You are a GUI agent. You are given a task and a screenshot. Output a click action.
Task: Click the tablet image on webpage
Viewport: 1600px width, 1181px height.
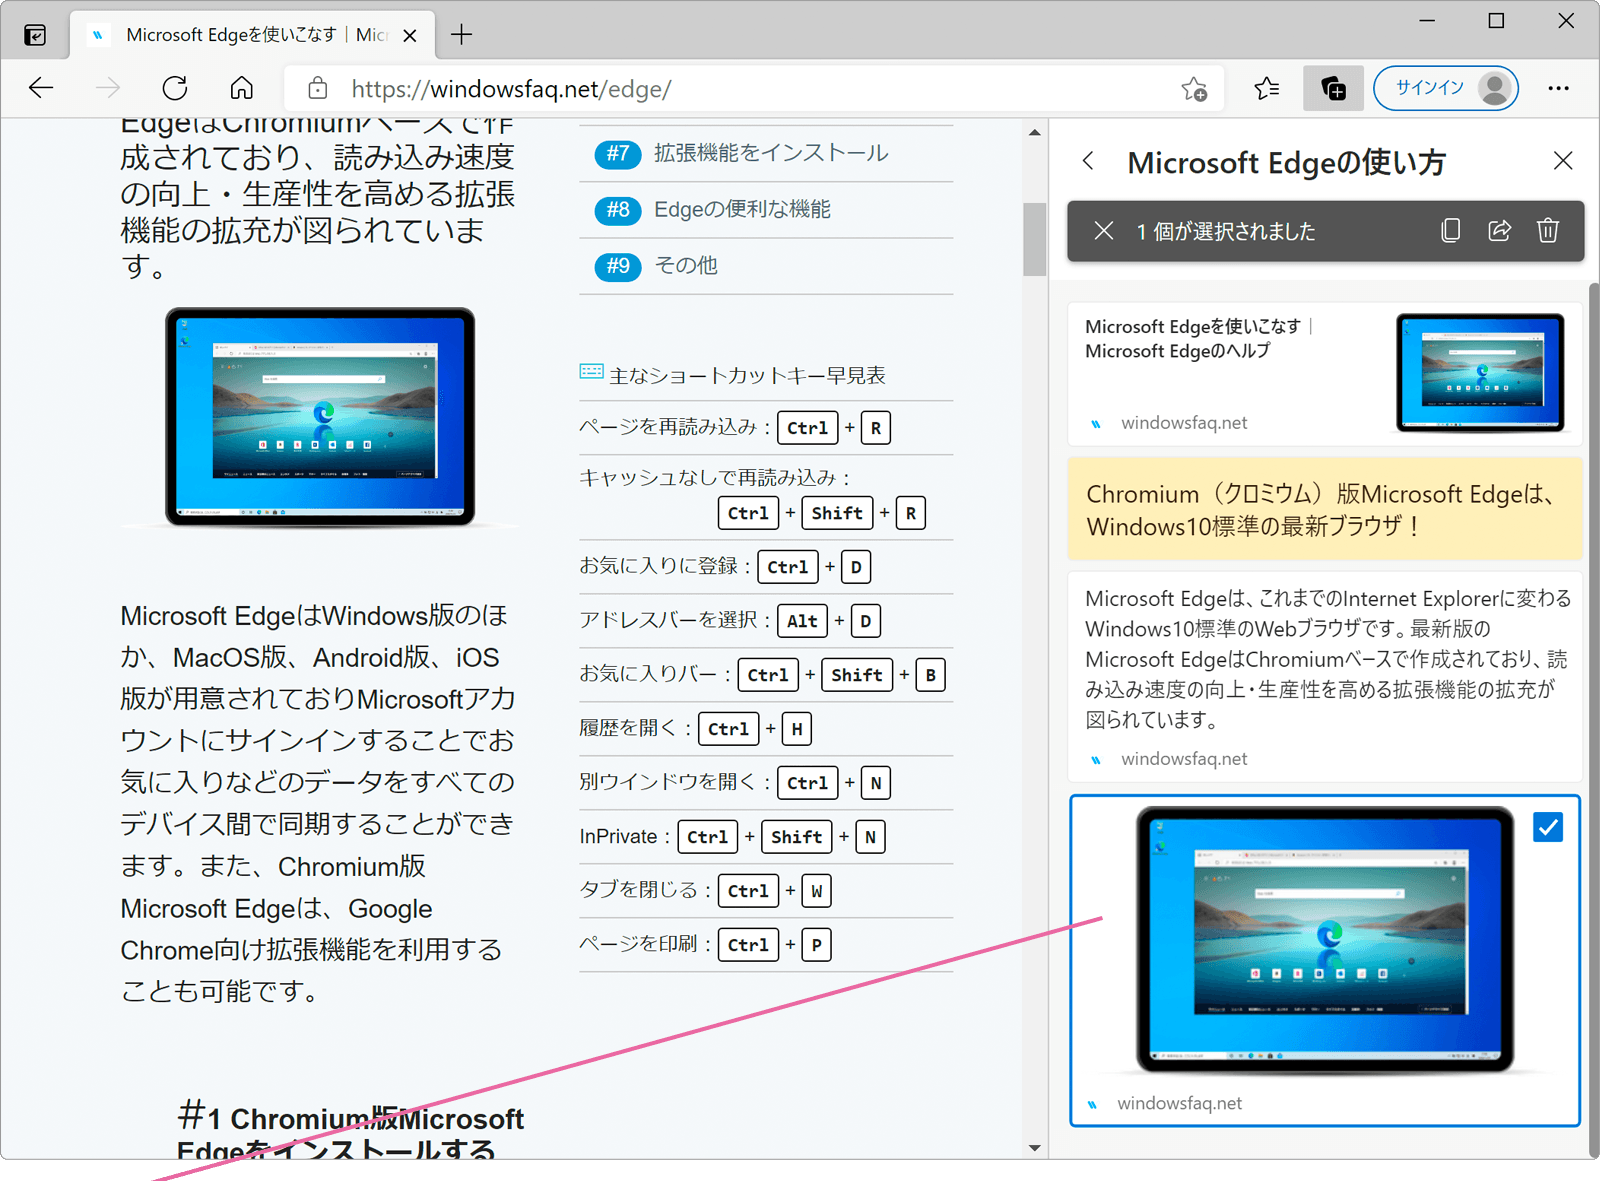320,416
